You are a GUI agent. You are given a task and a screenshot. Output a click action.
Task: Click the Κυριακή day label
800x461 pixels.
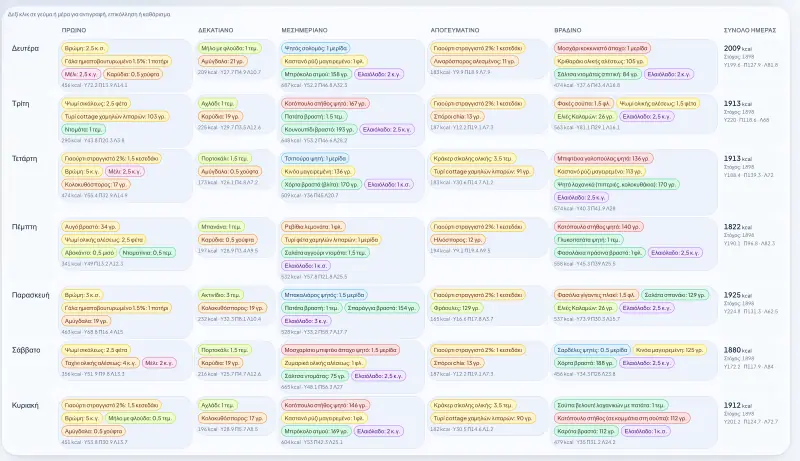[x=25, y=405]
